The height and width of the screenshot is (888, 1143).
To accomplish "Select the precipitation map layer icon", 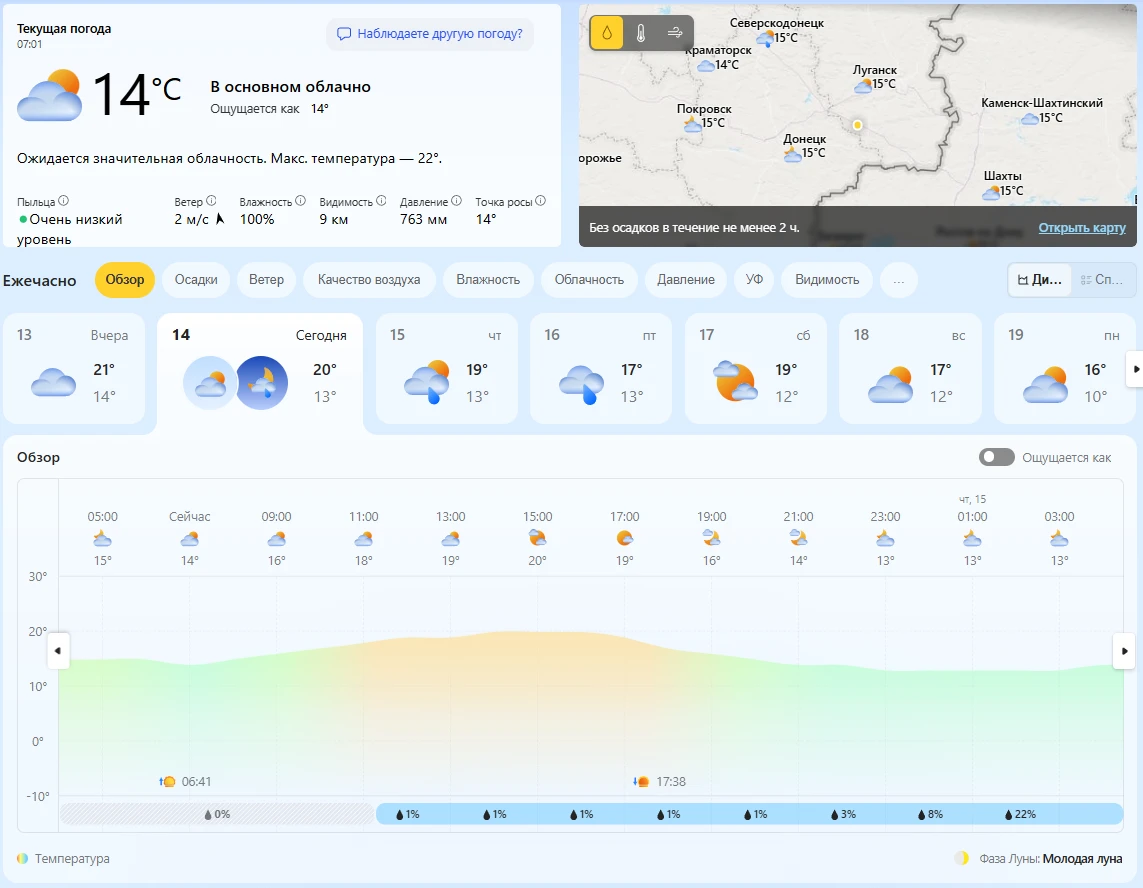I will 606,33.
